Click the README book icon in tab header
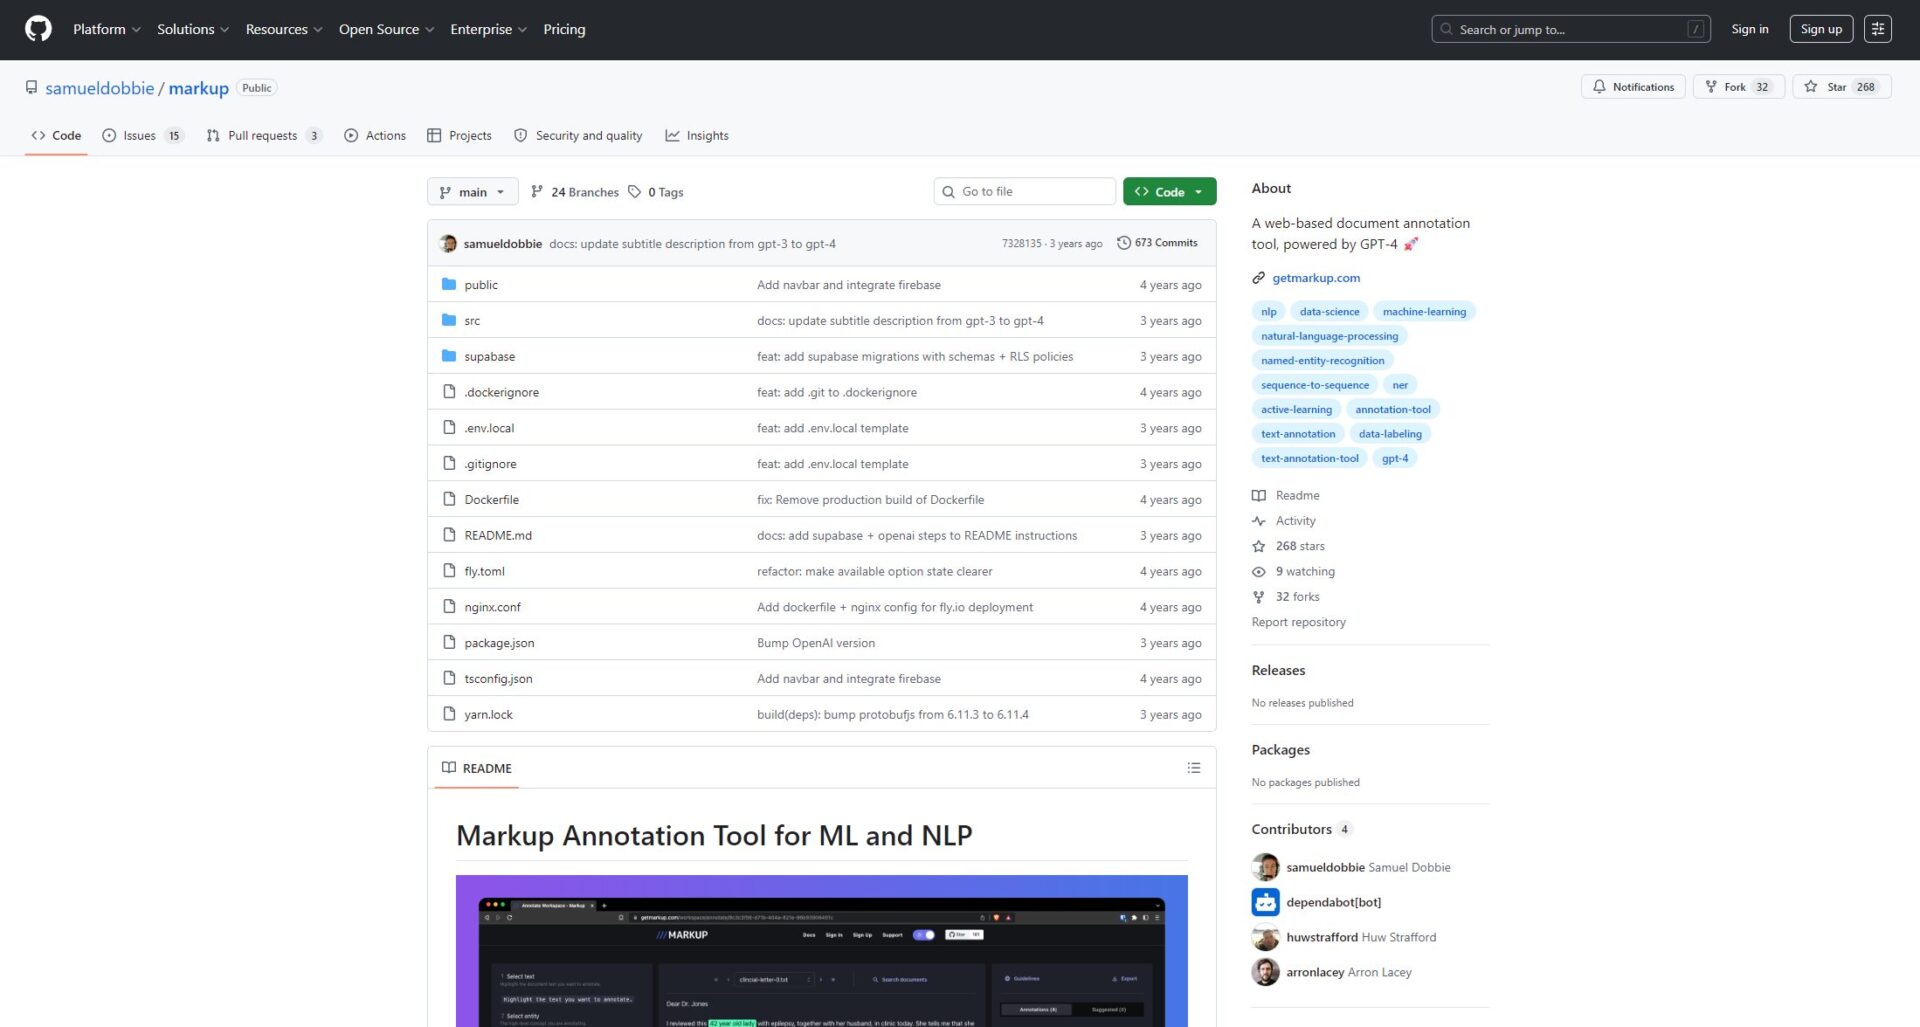The height and width of the screenshot is (1027, 1920). (449, 768)
